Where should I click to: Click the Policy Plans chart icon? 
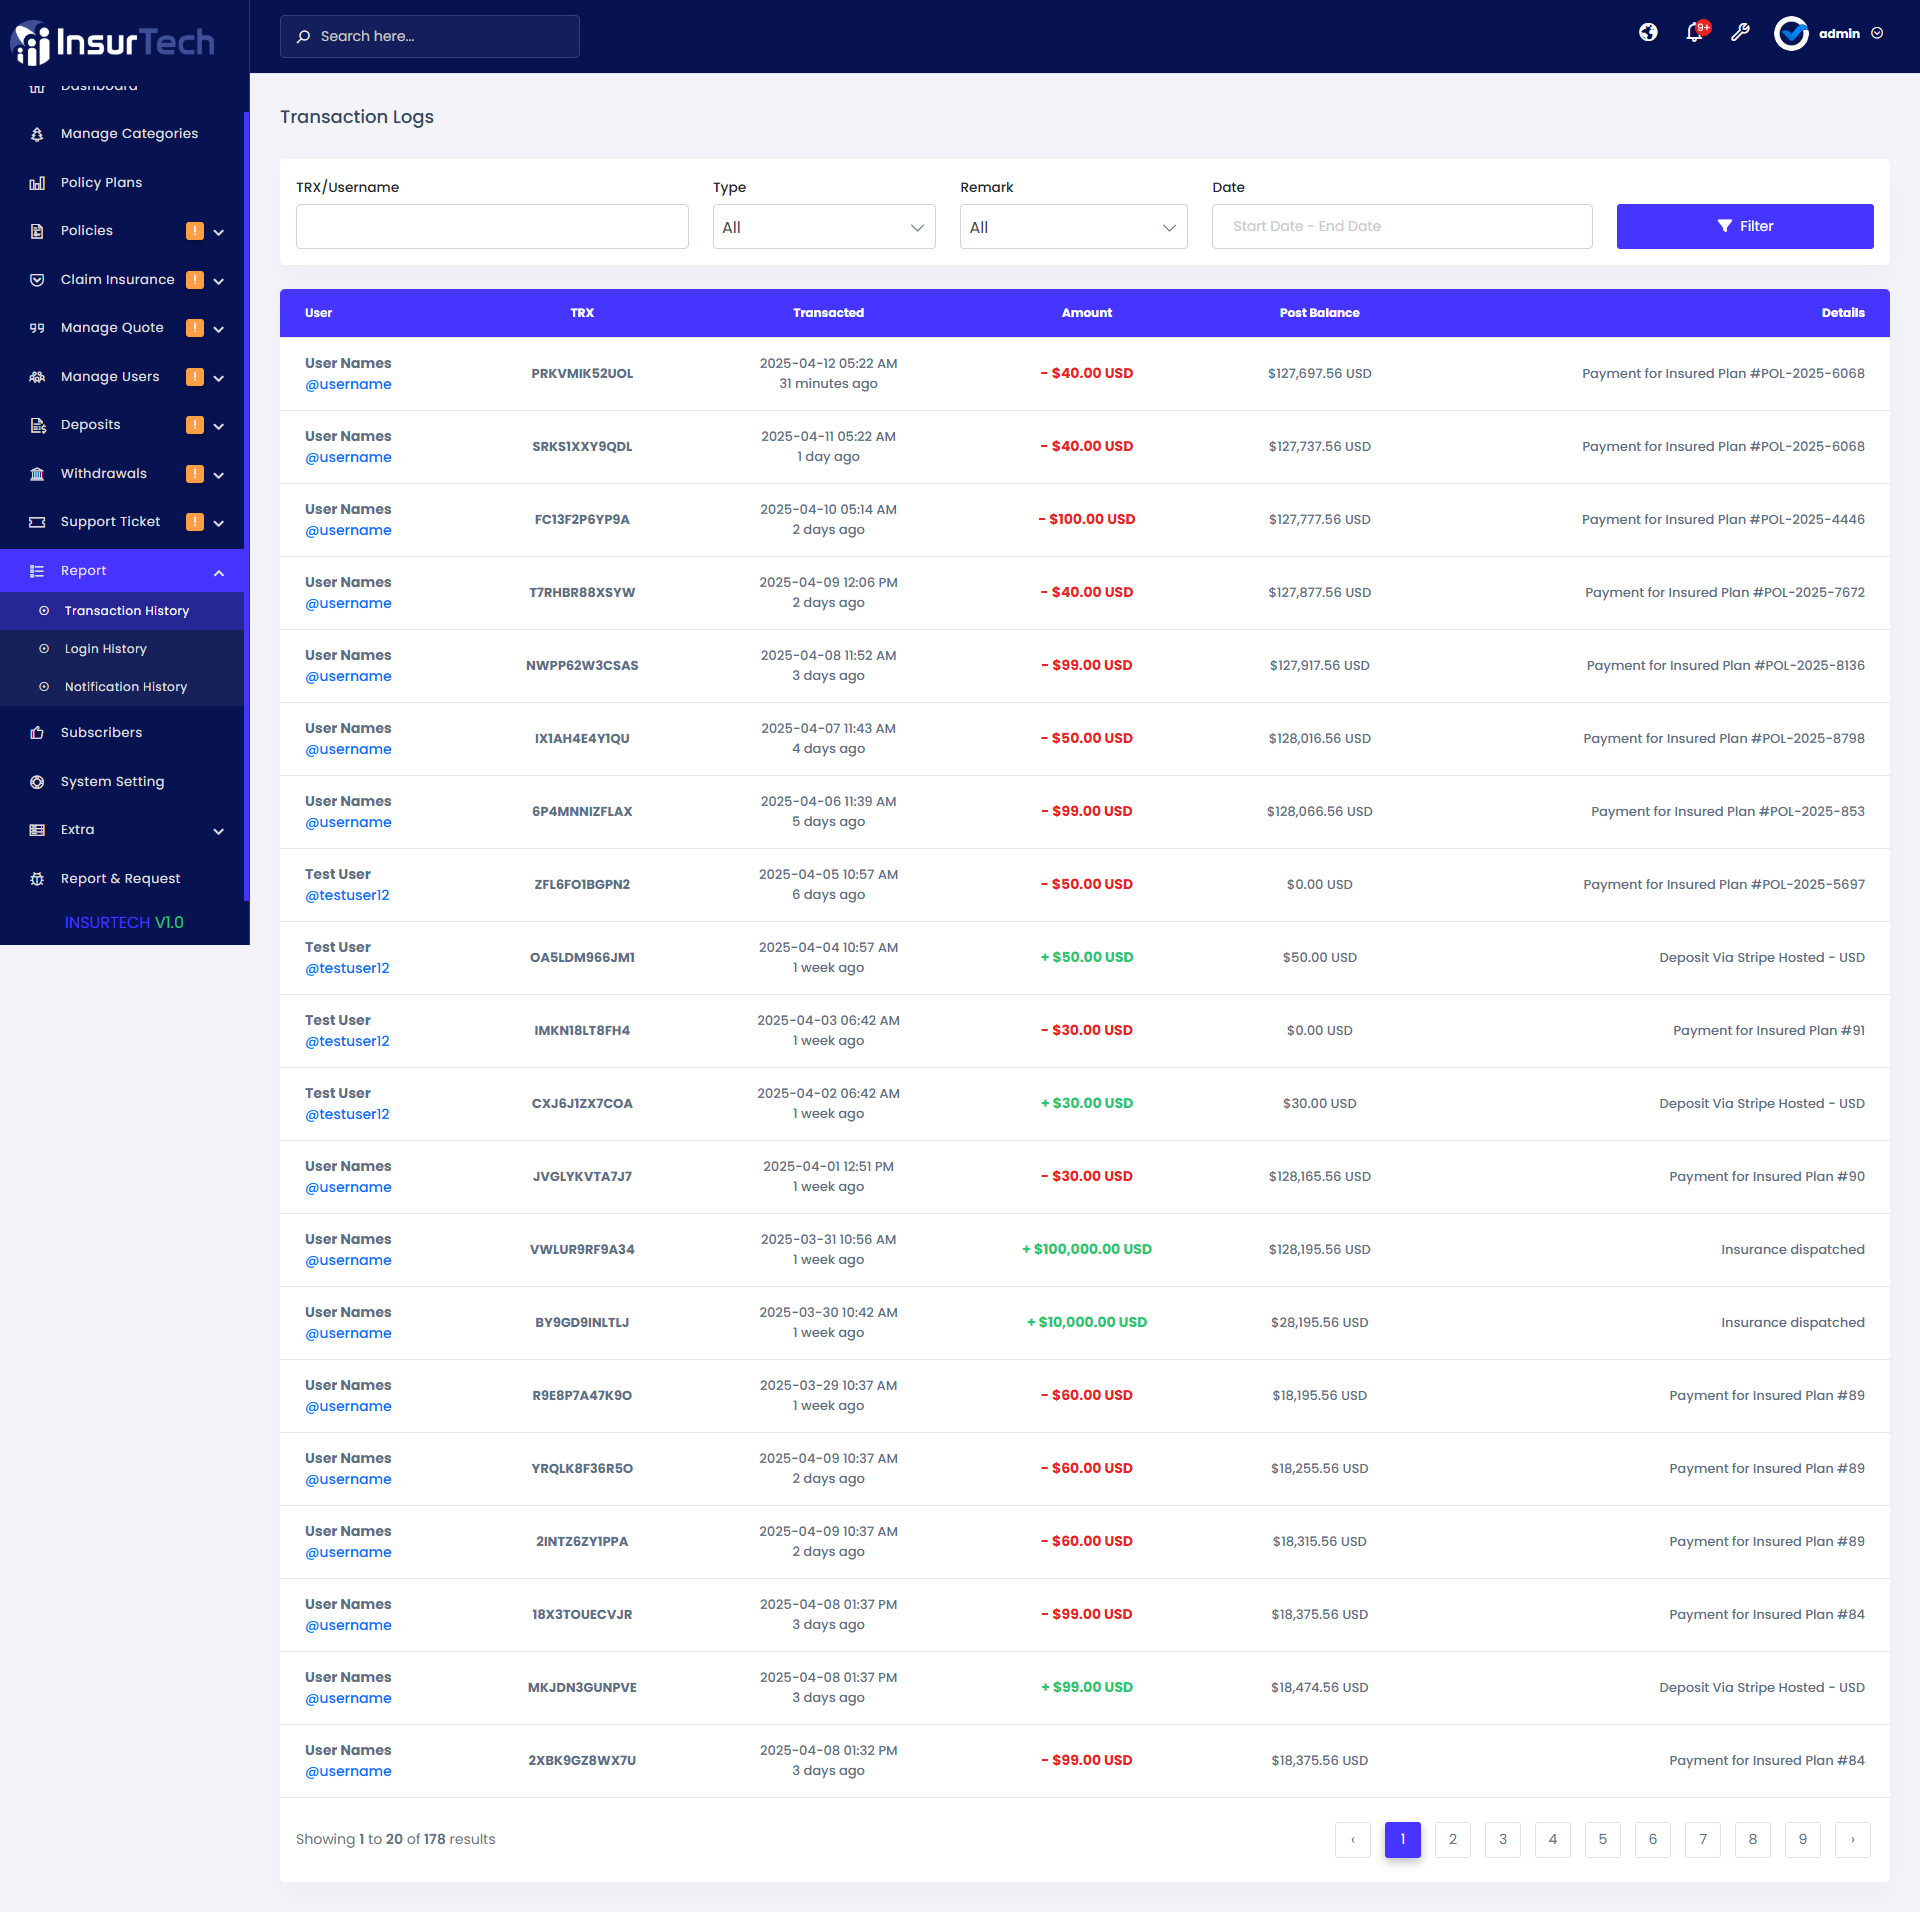click(x=37, y=183)
